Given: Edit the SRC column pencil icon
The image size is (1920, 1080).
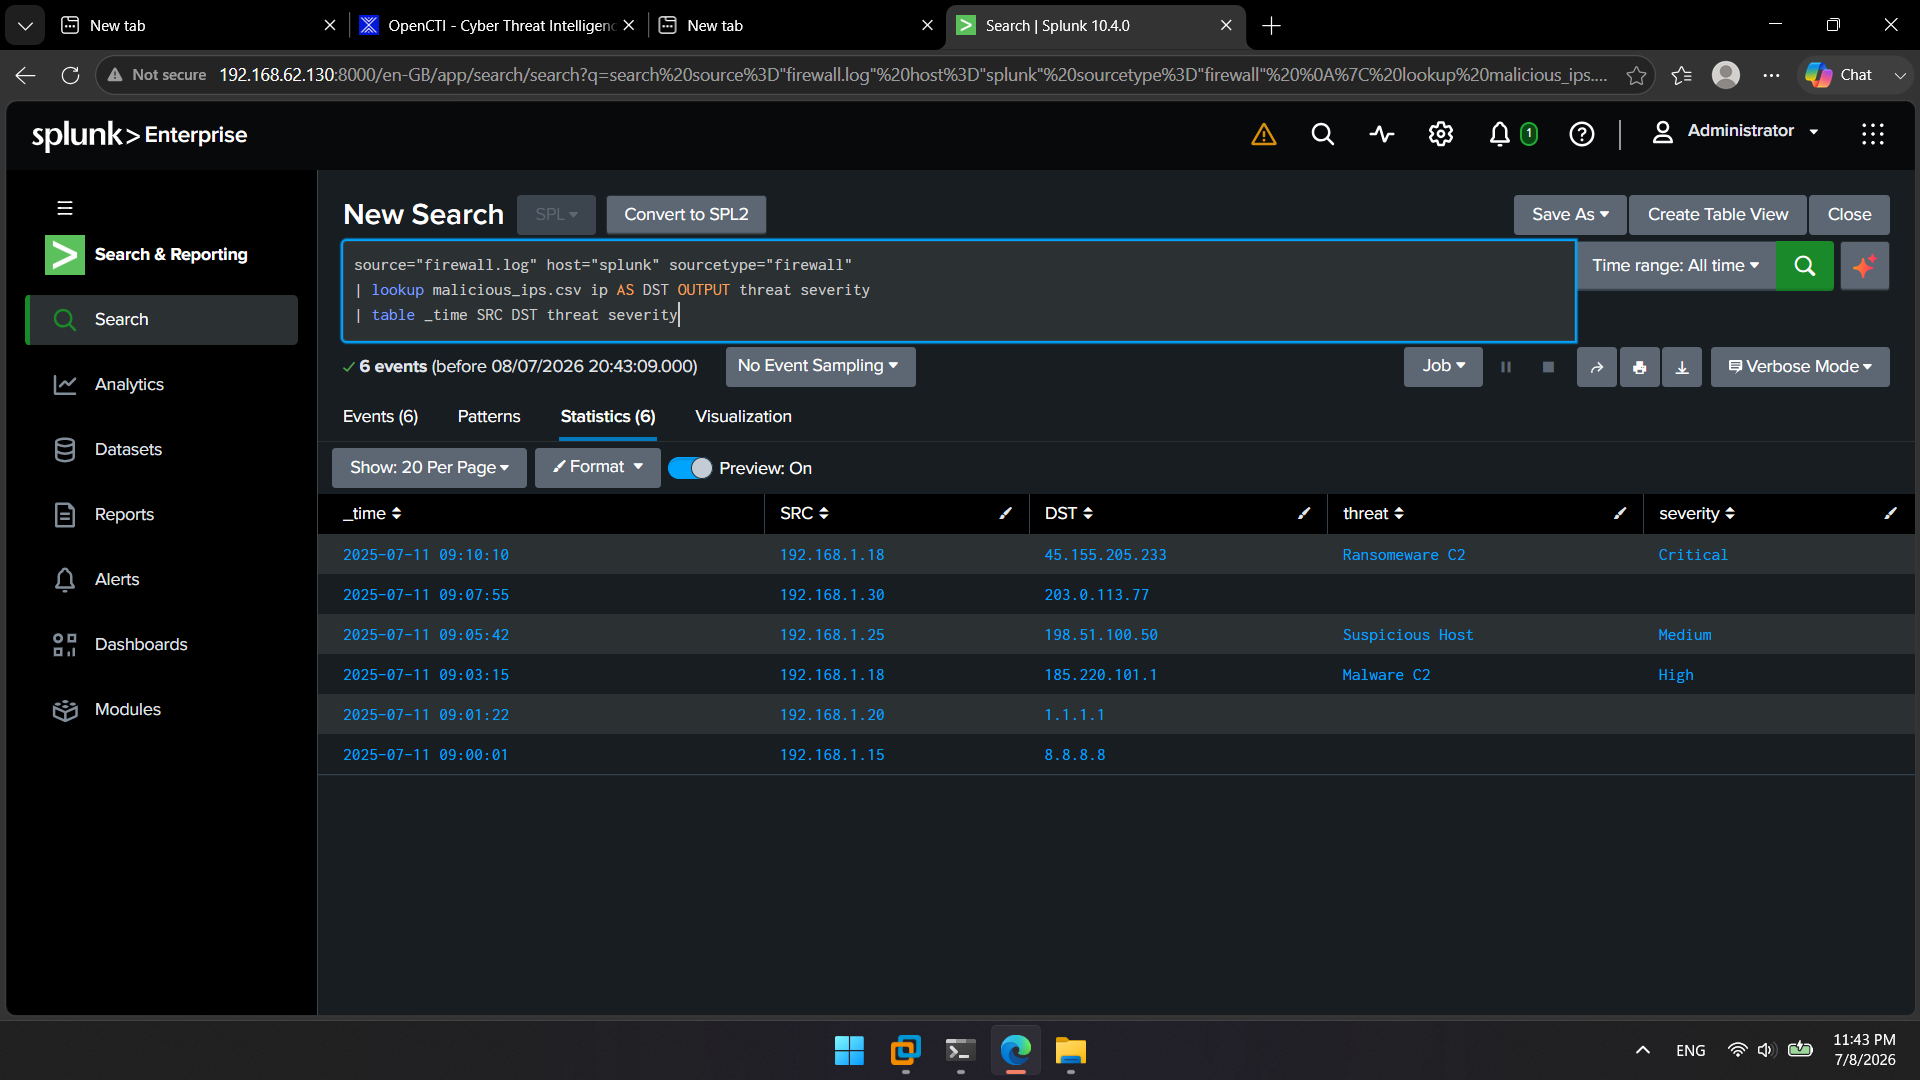Looking at the screenshot, I should (1005, 513).
